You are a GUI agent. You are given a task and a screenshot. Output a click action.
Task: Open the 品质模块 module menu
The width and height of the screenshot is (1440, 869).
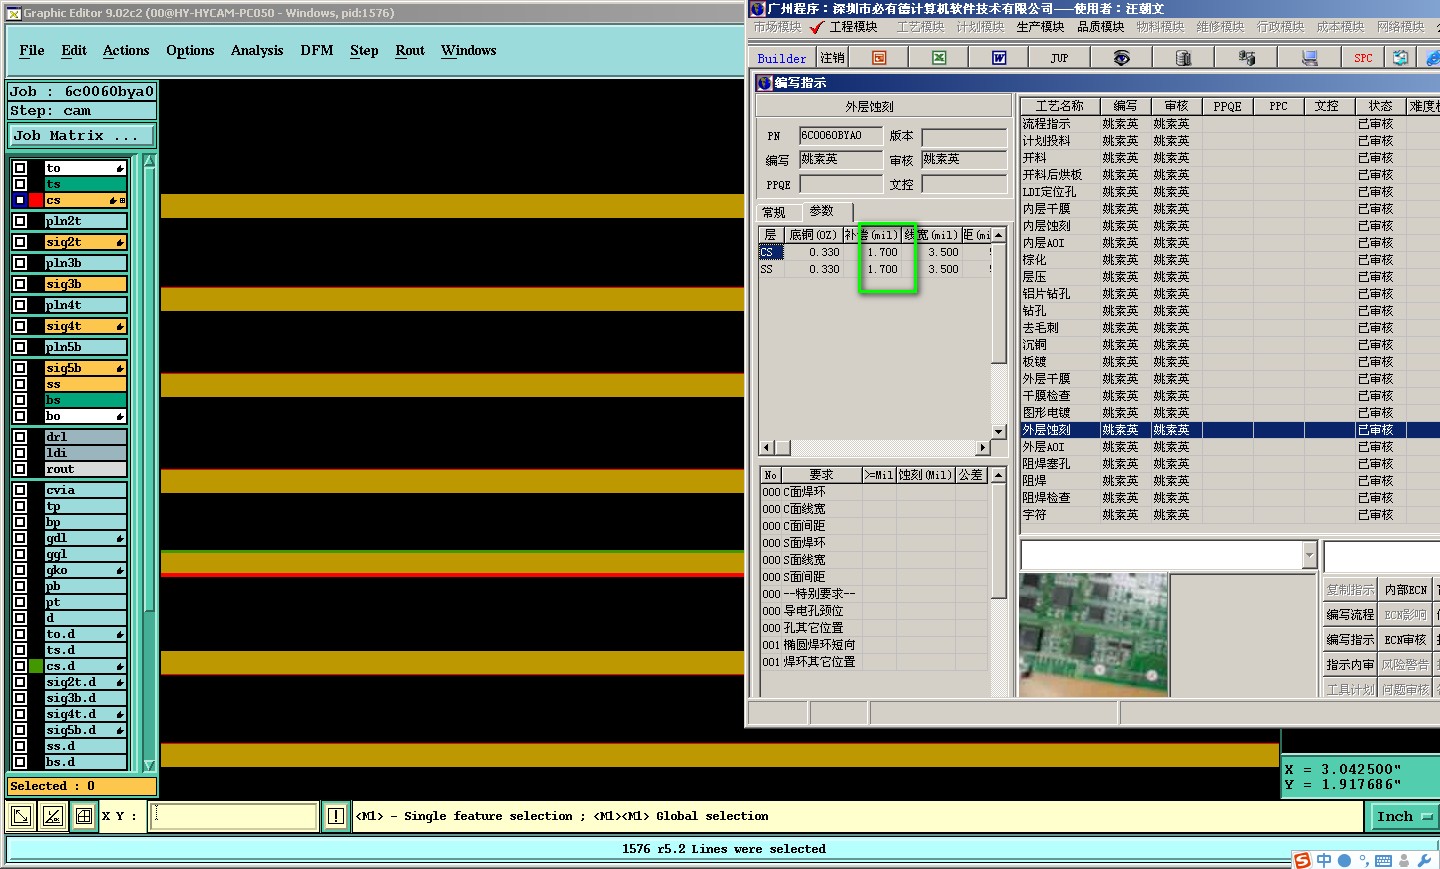coord(1100,27)
